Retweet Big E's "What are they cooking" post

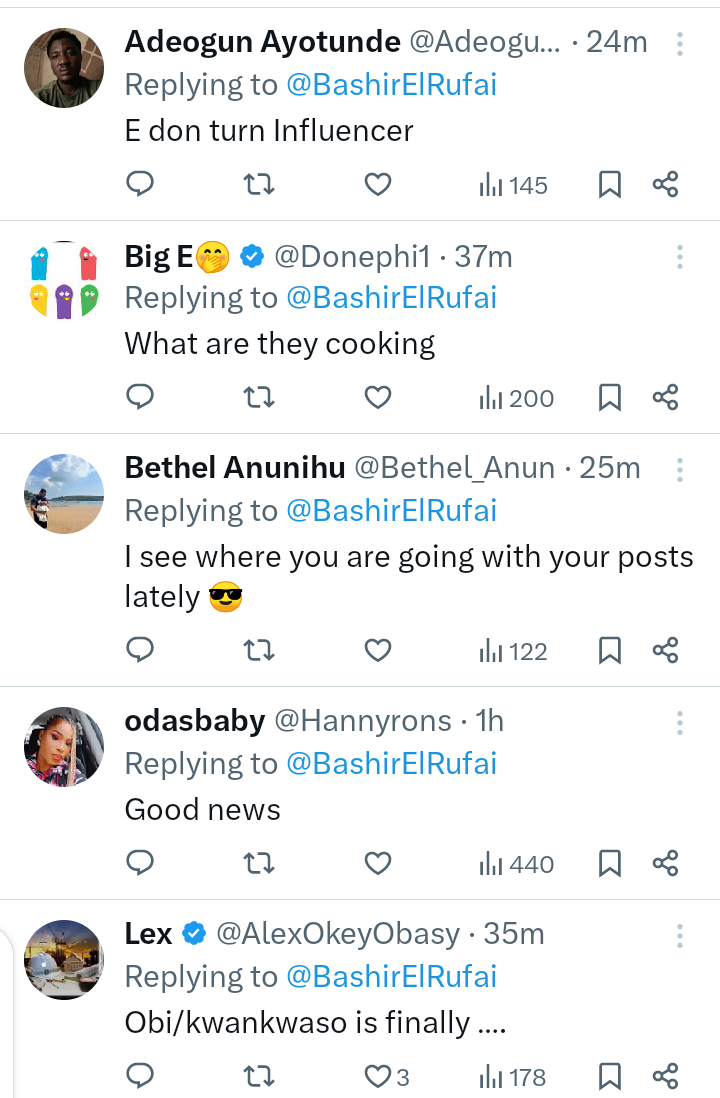click(x=259, y=398)
